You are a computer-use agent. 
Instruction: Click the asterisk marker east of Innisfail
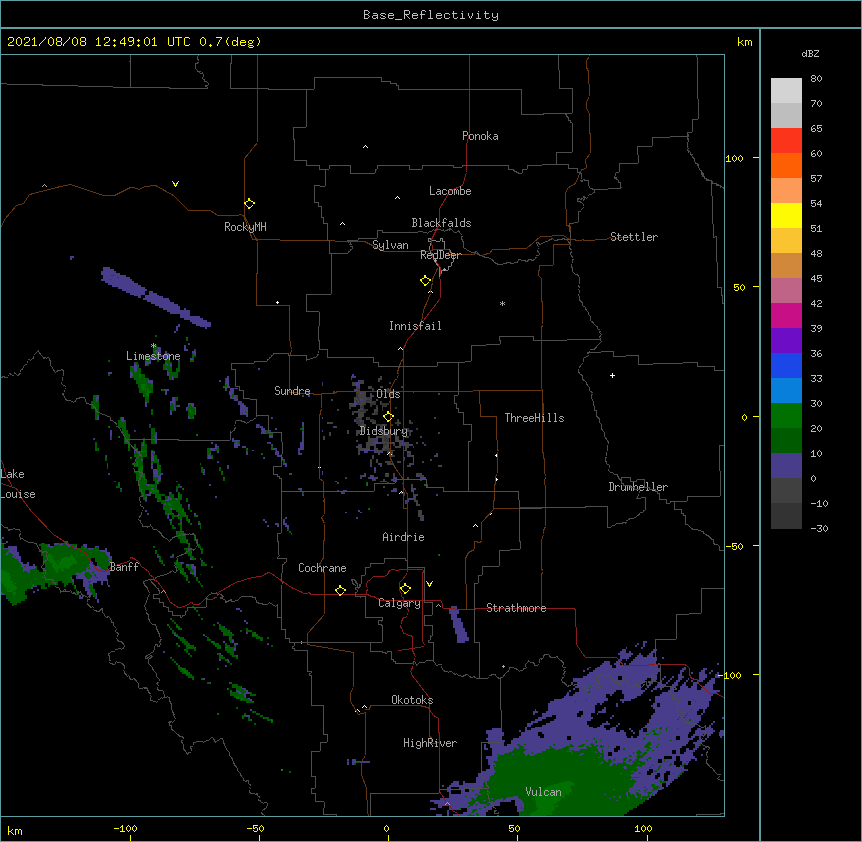pos(502,303)
